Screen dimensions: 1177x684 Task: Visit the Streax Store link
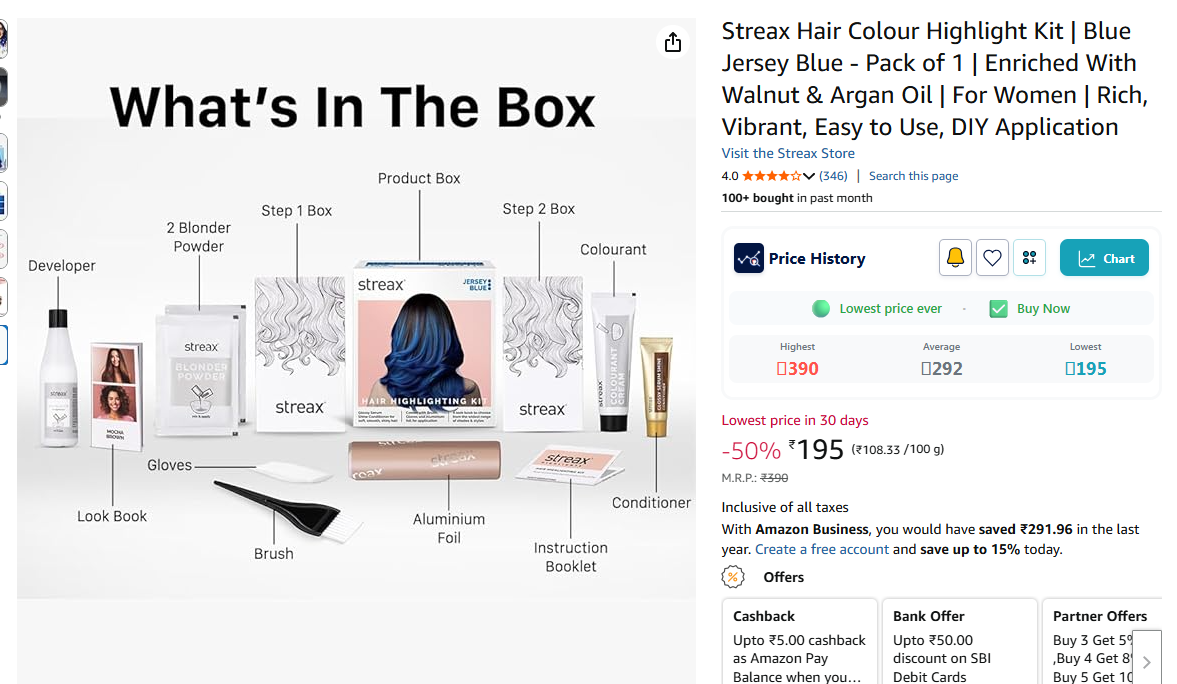[x=788, y=153]
